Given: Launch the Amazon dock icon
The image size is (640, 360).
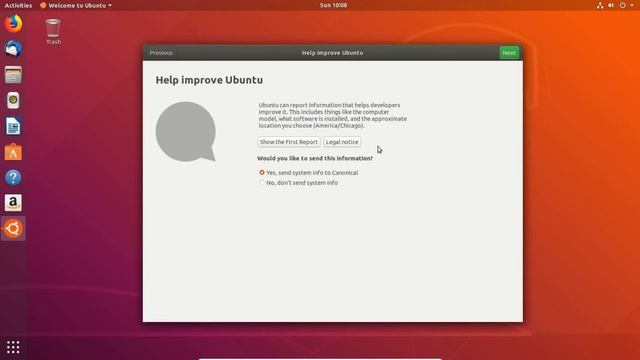Looking at the screenshot, I should pos(13,203).
